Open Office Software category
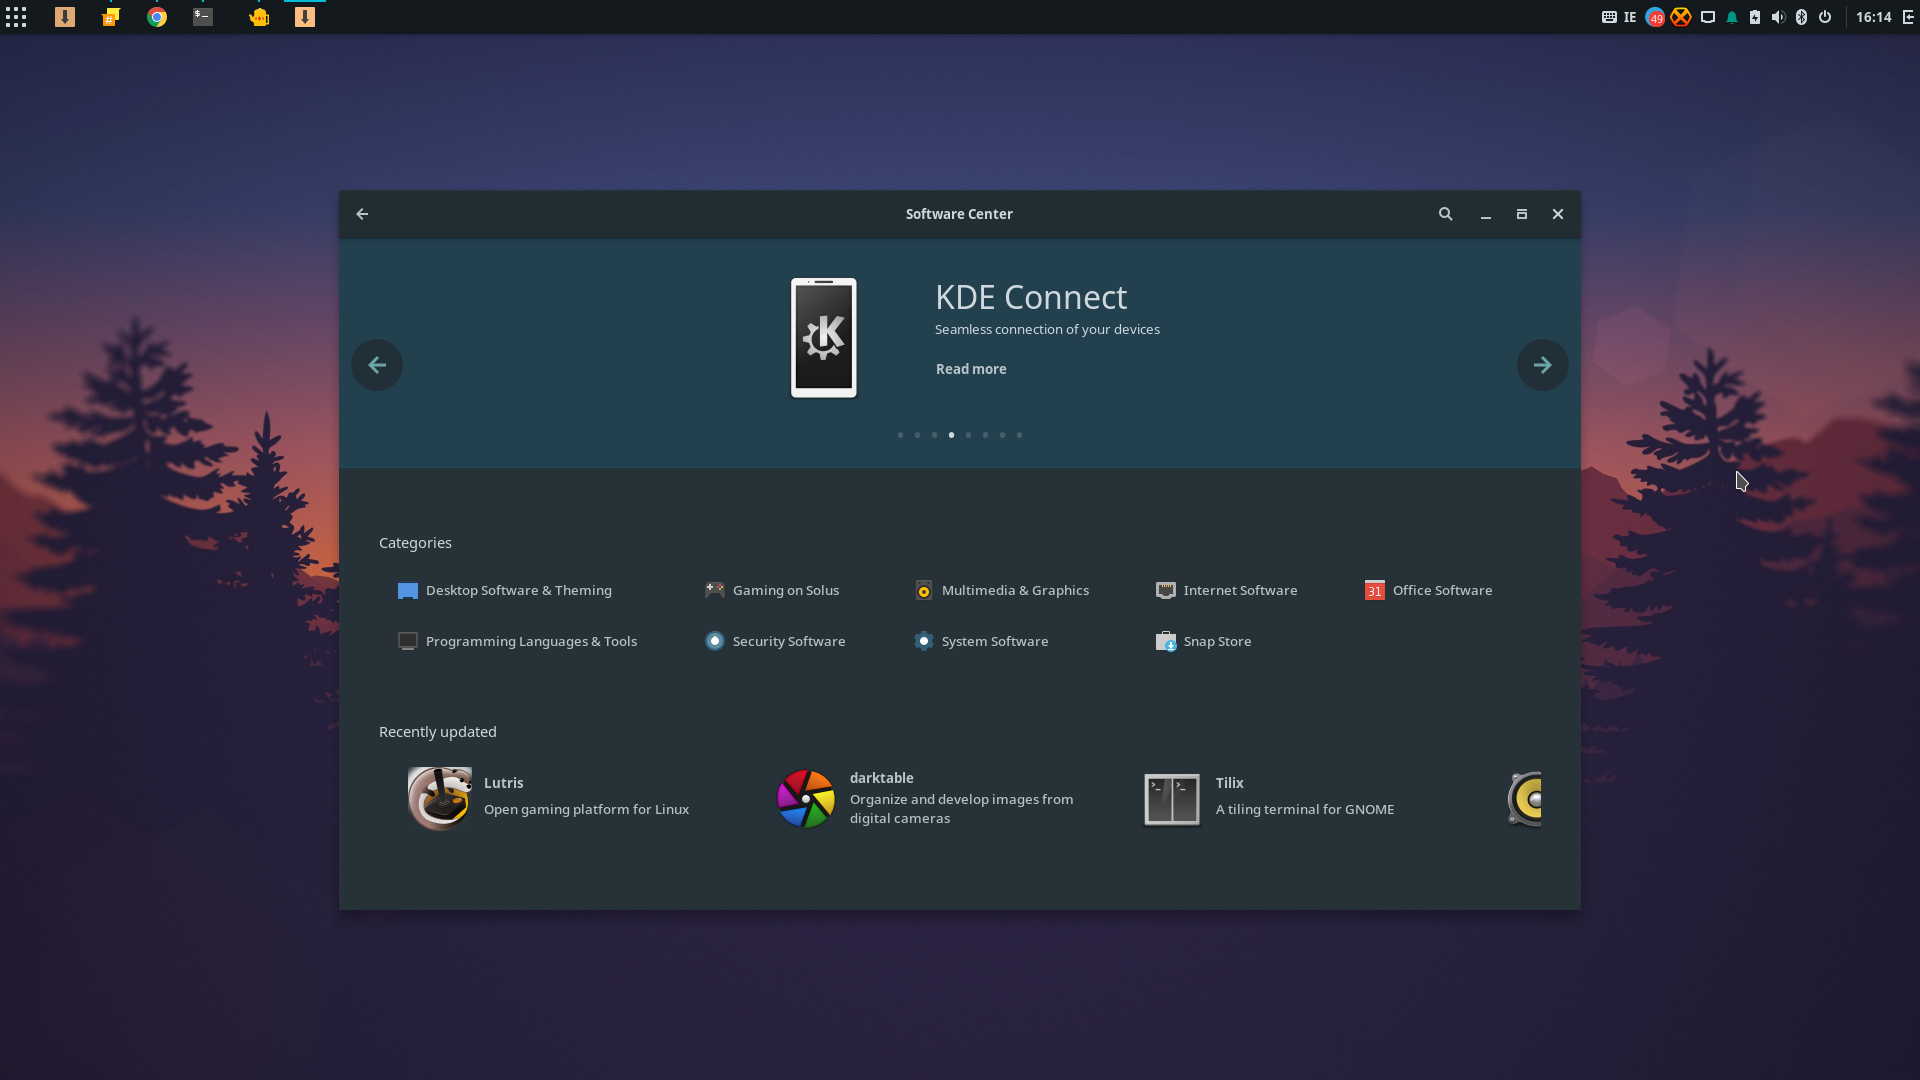This screenshot has height=1080, width=1920. [x=1429, y=590]
